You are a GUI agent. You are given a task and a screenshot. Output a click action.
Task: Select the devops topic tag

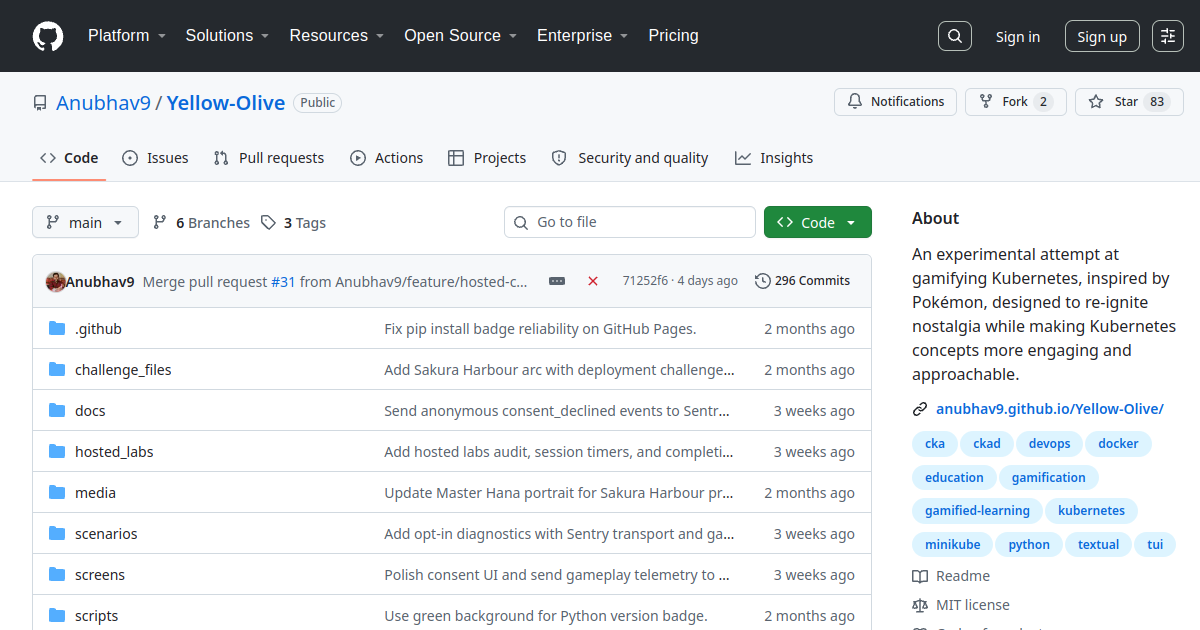(x=1050, y=444)
